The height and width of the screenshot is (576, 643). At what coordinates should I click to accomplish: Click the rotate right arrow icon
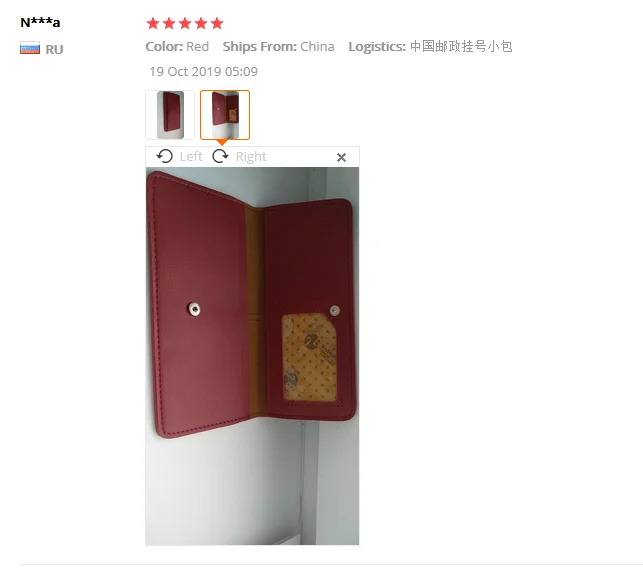pos(220,156)
